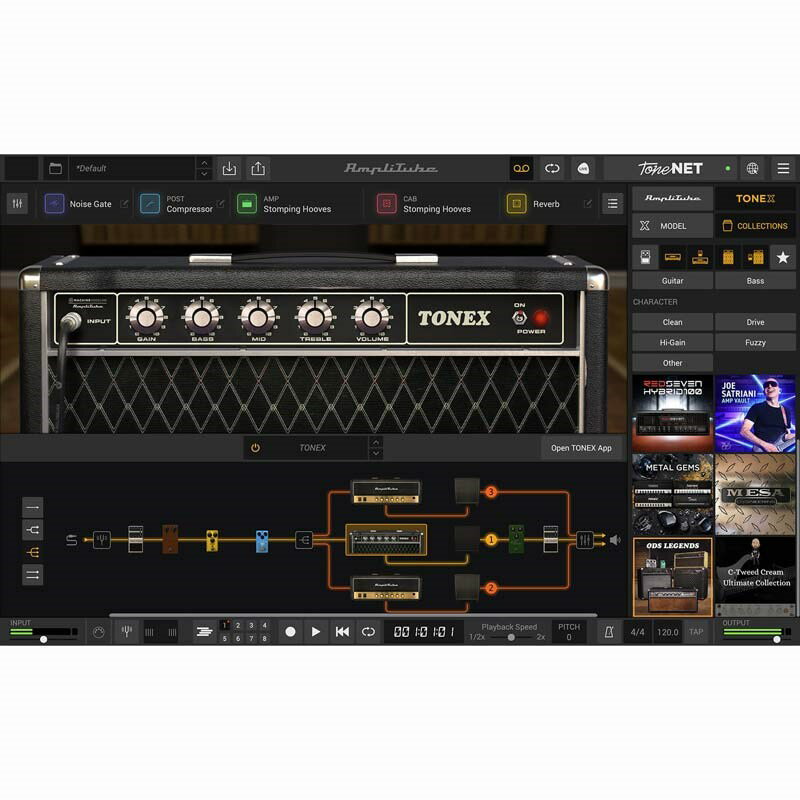This screenshot has width=800, height=800.
Task: Open the TONEX model selector arrows
Action: (x=376, y=447)
